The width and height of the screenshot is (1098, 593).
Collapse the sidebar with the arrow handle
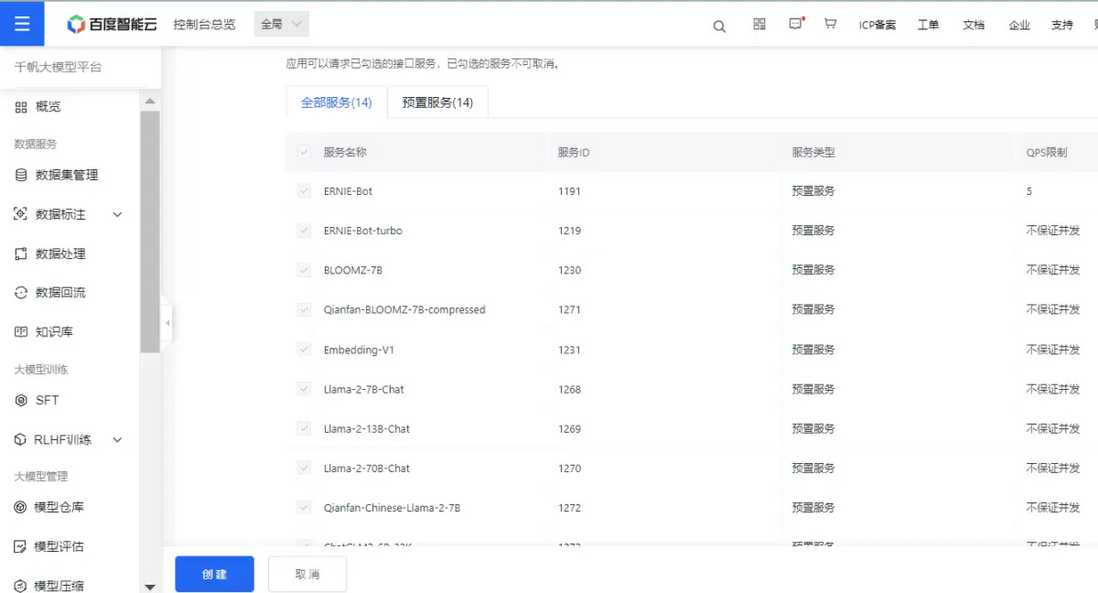point(167,323)
